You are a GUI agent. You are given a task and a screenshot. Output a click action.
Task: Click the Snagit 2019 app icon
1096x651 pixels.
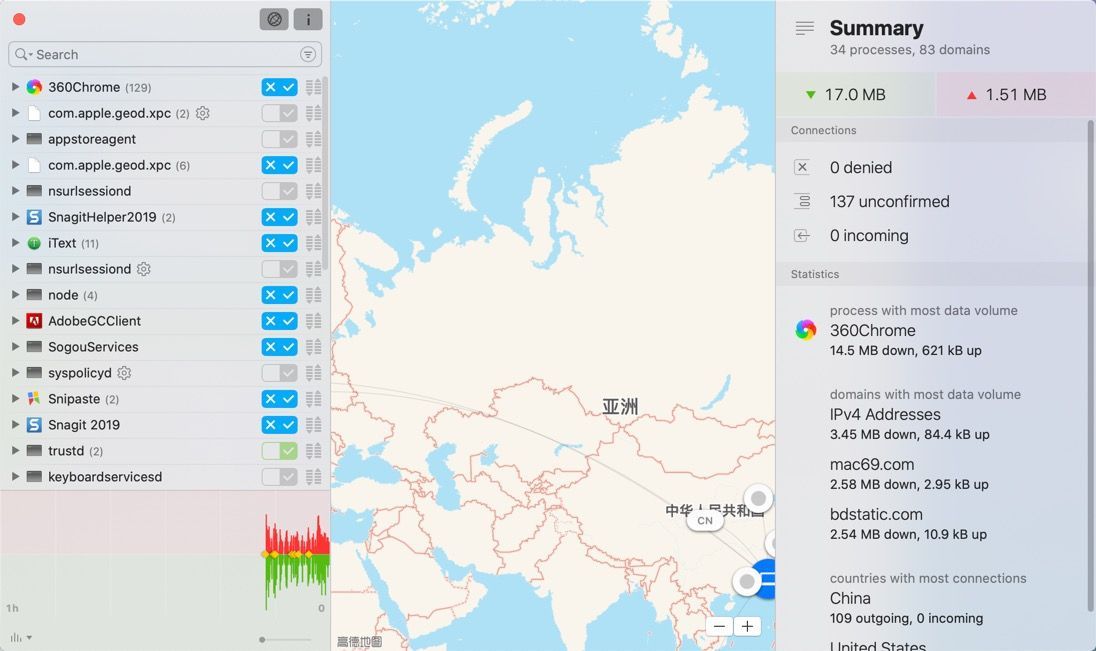coord(34,425)
